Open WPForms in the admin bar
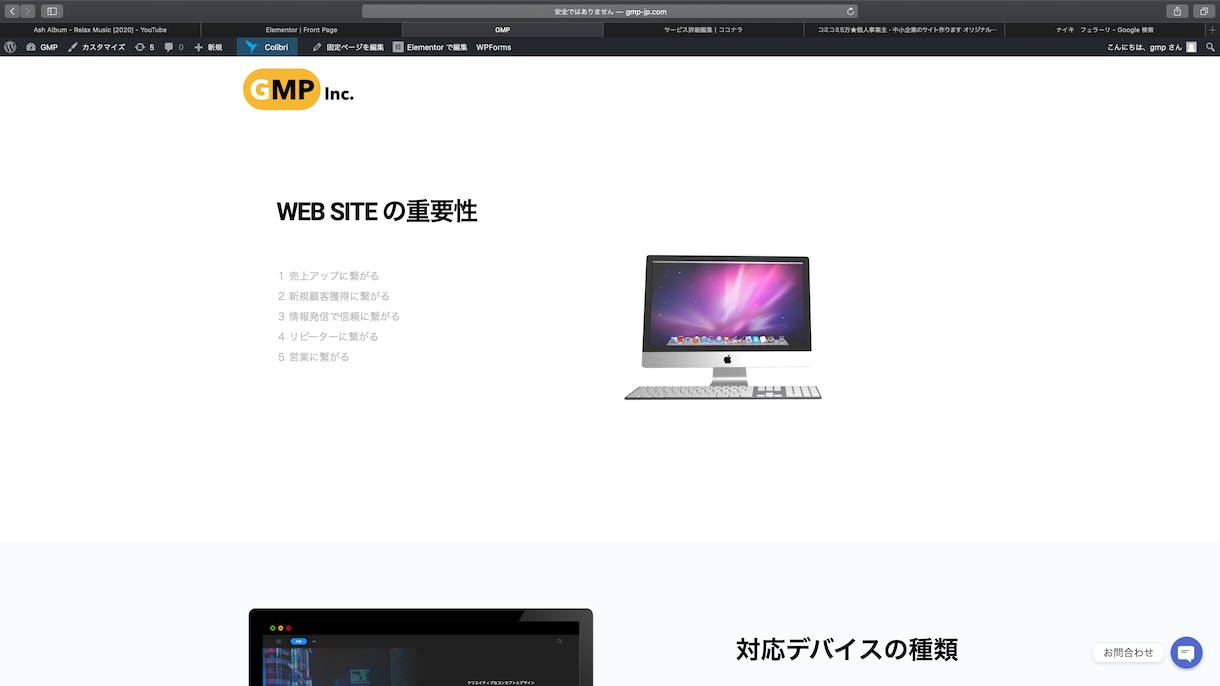 coord(493,47)
